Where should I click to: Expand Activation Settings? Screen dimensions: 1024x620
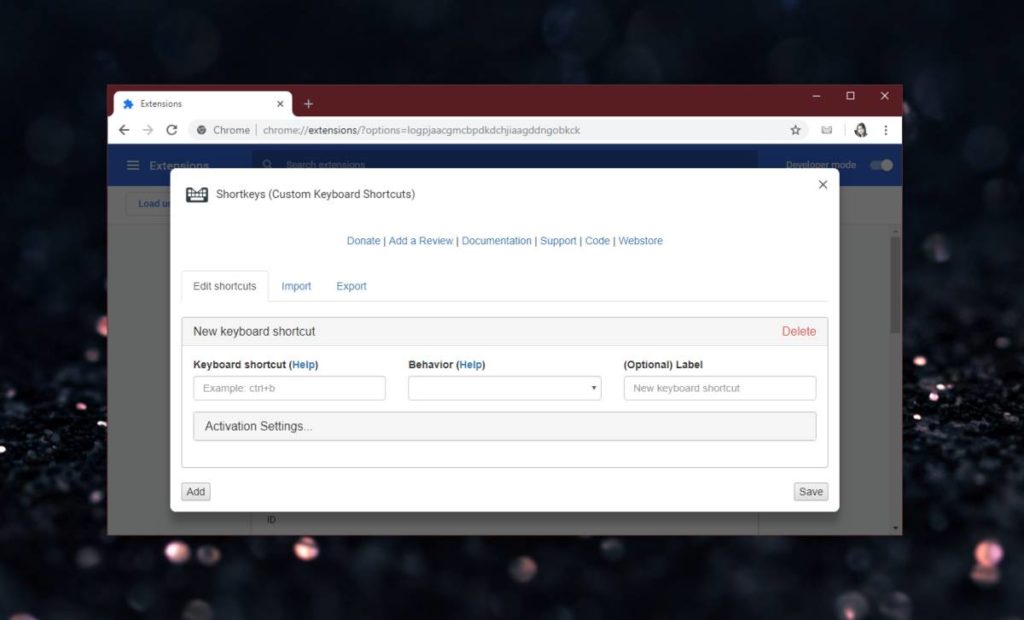[504, 426]
